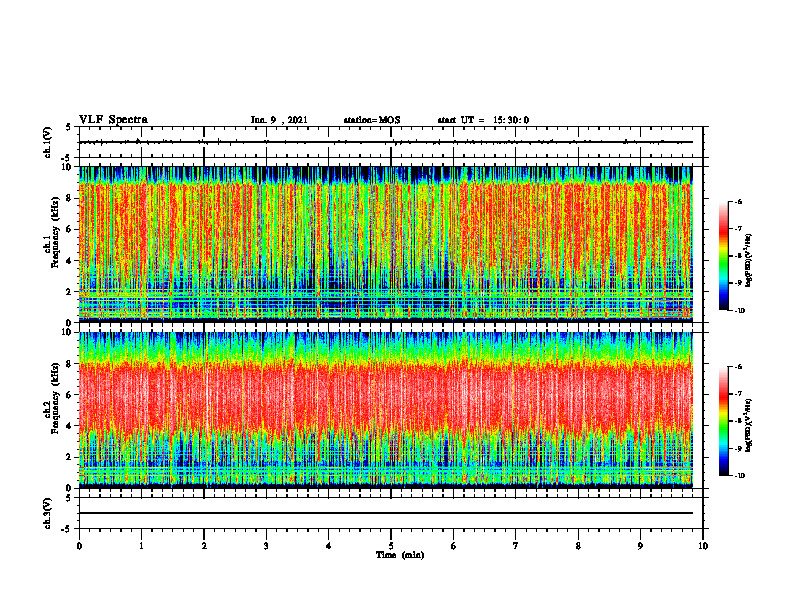Click the ch.2 color bar log(PSD) unit label
Screen dimensions: 792x612
[x=749, y=426]
